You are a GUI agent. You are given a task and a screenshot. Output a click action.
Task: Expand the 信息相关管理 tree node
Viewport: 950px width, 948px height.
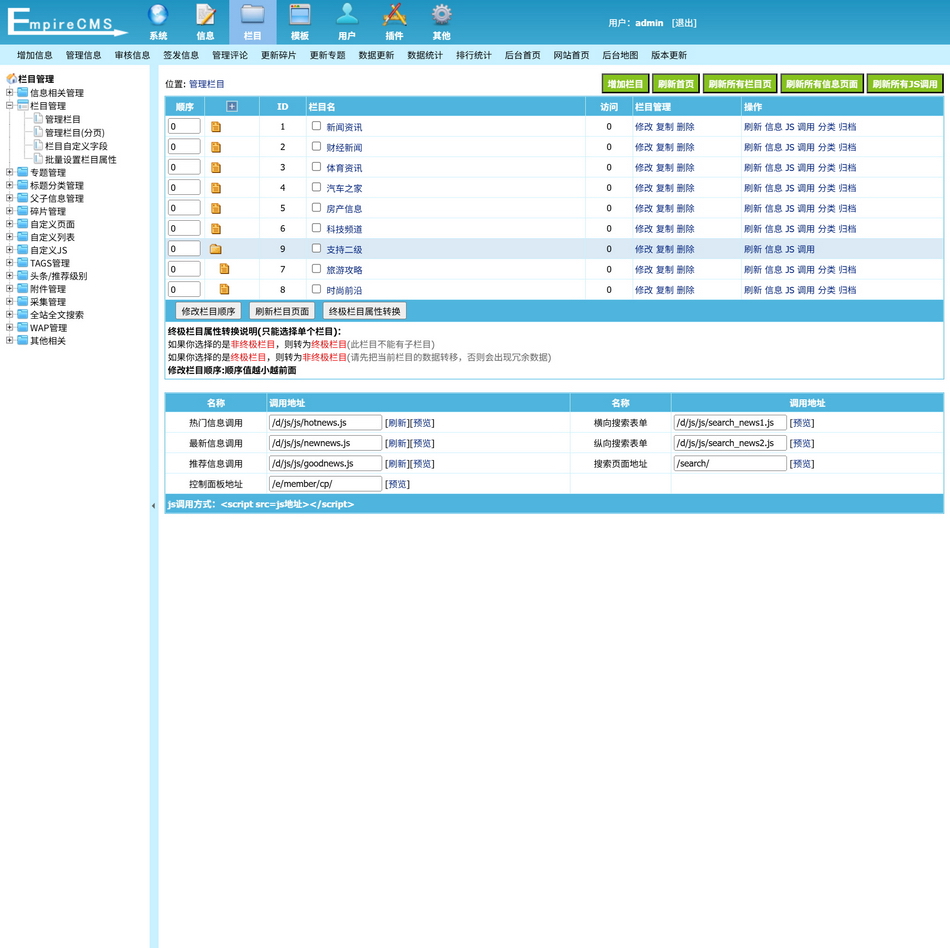[x=10, y=93]
